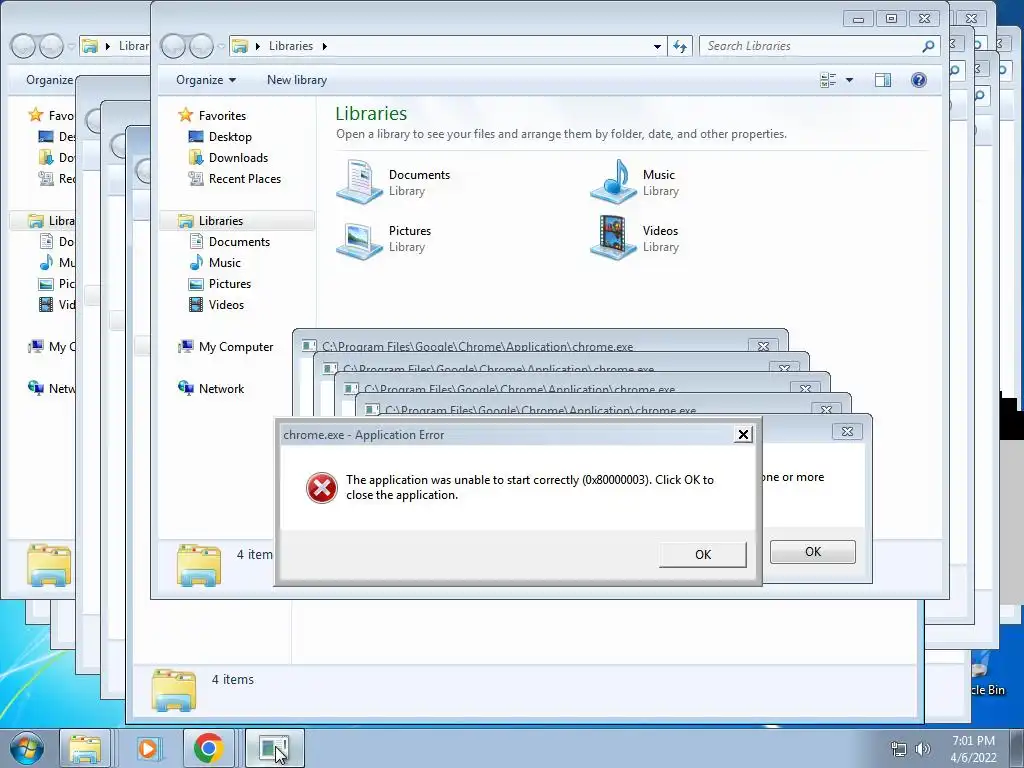Click the Libraries heading text
Viewport: 1024px width, 768px height.
(371, 114)
